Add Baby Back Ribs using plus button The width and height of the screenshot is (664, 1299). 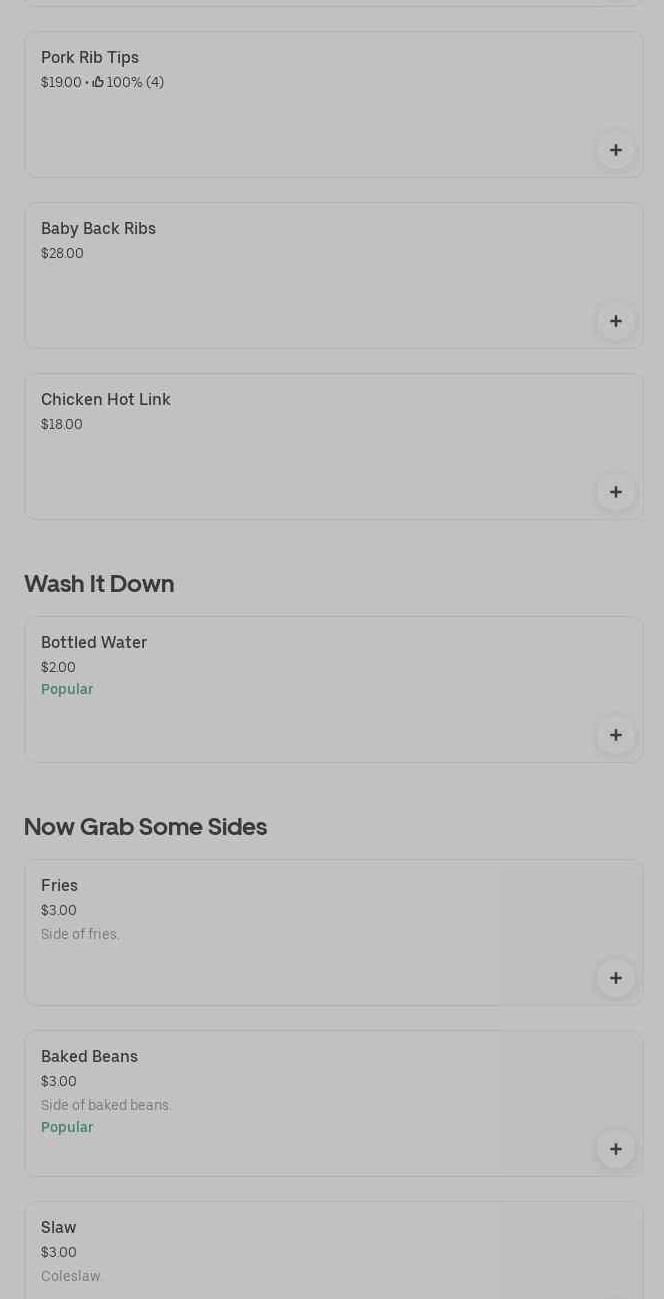point(615,321)
